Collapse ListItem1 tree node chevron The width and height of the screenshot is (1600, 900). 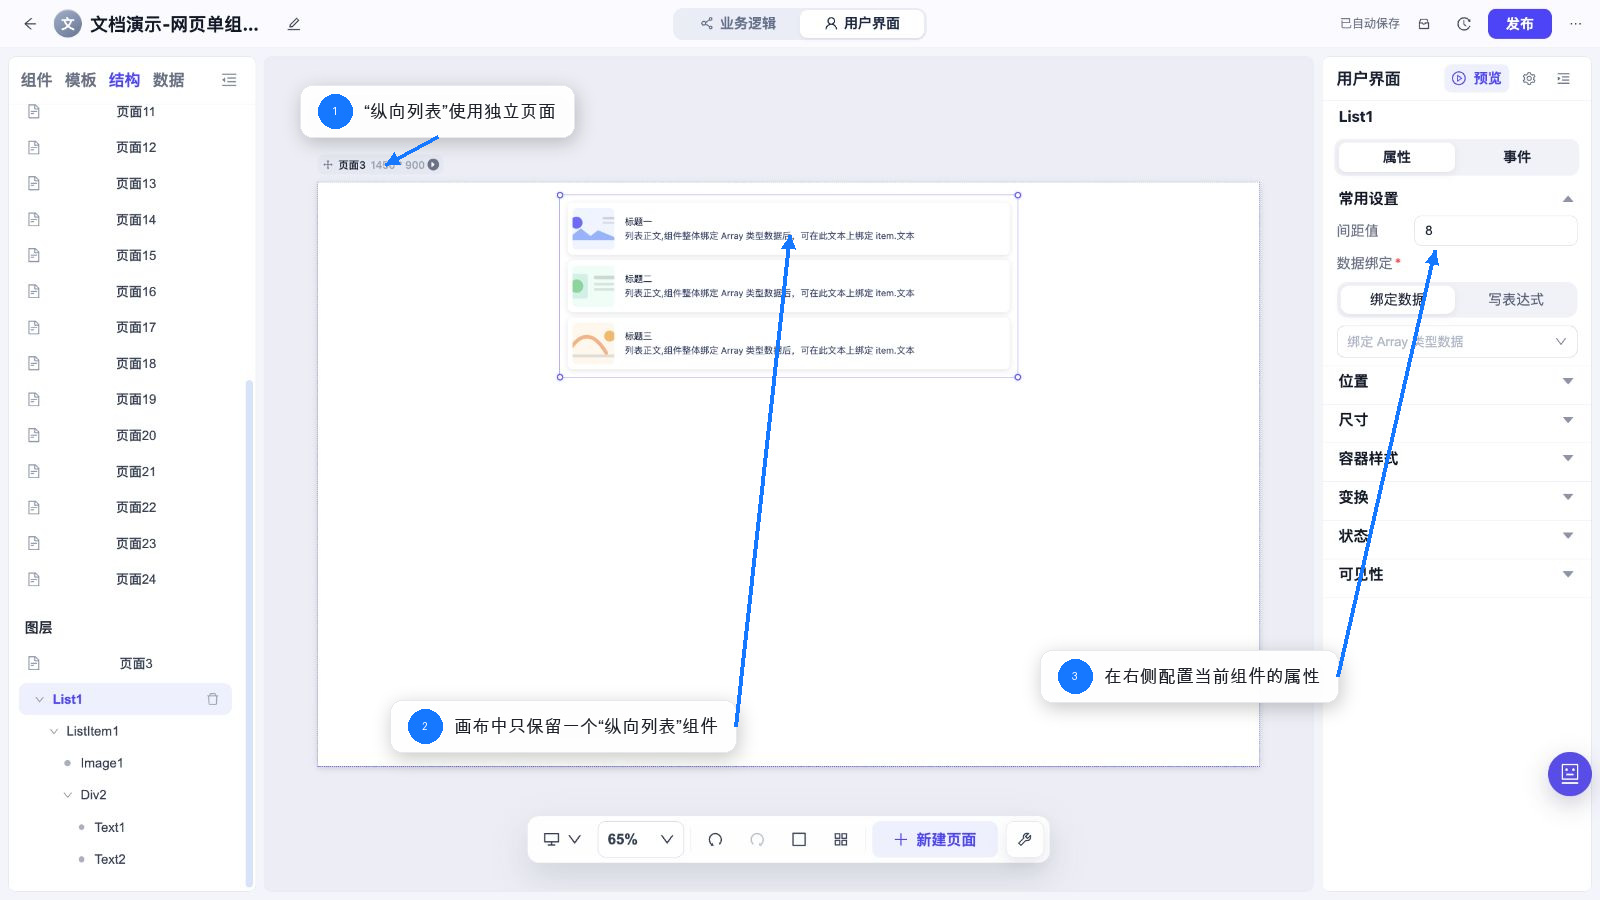(x=54, y=731)
